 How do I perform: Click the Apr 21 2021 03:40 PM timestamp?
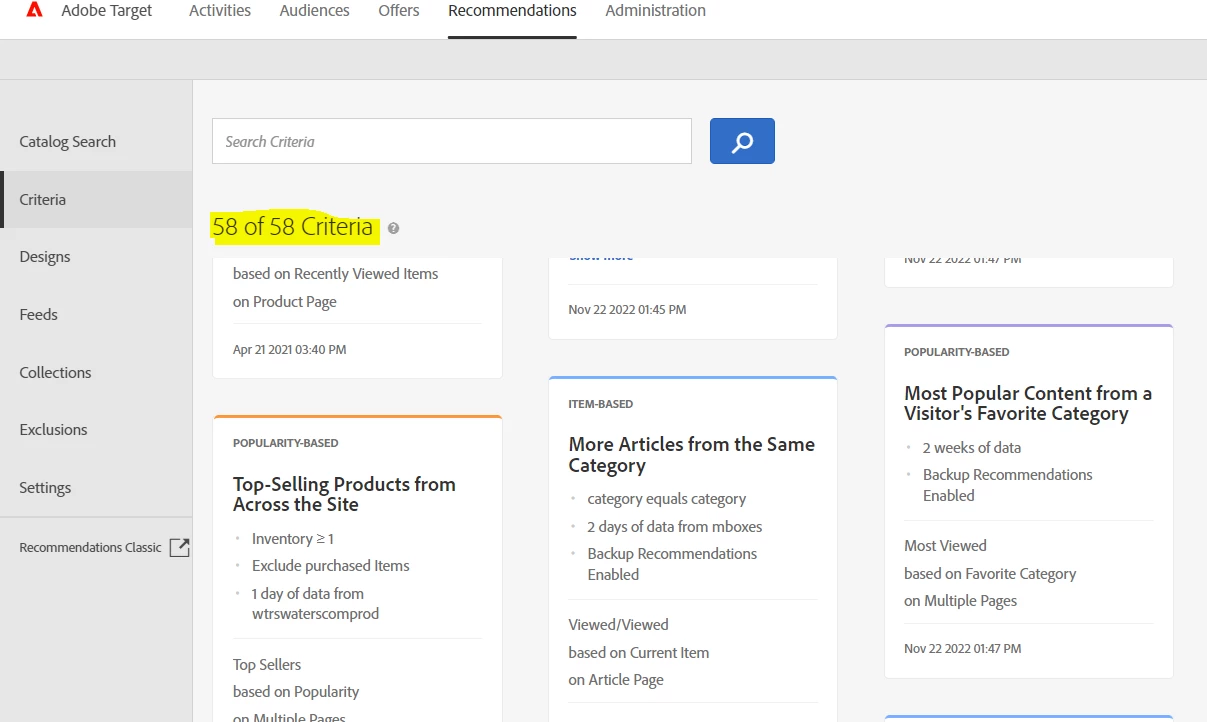tap(290, 350)
